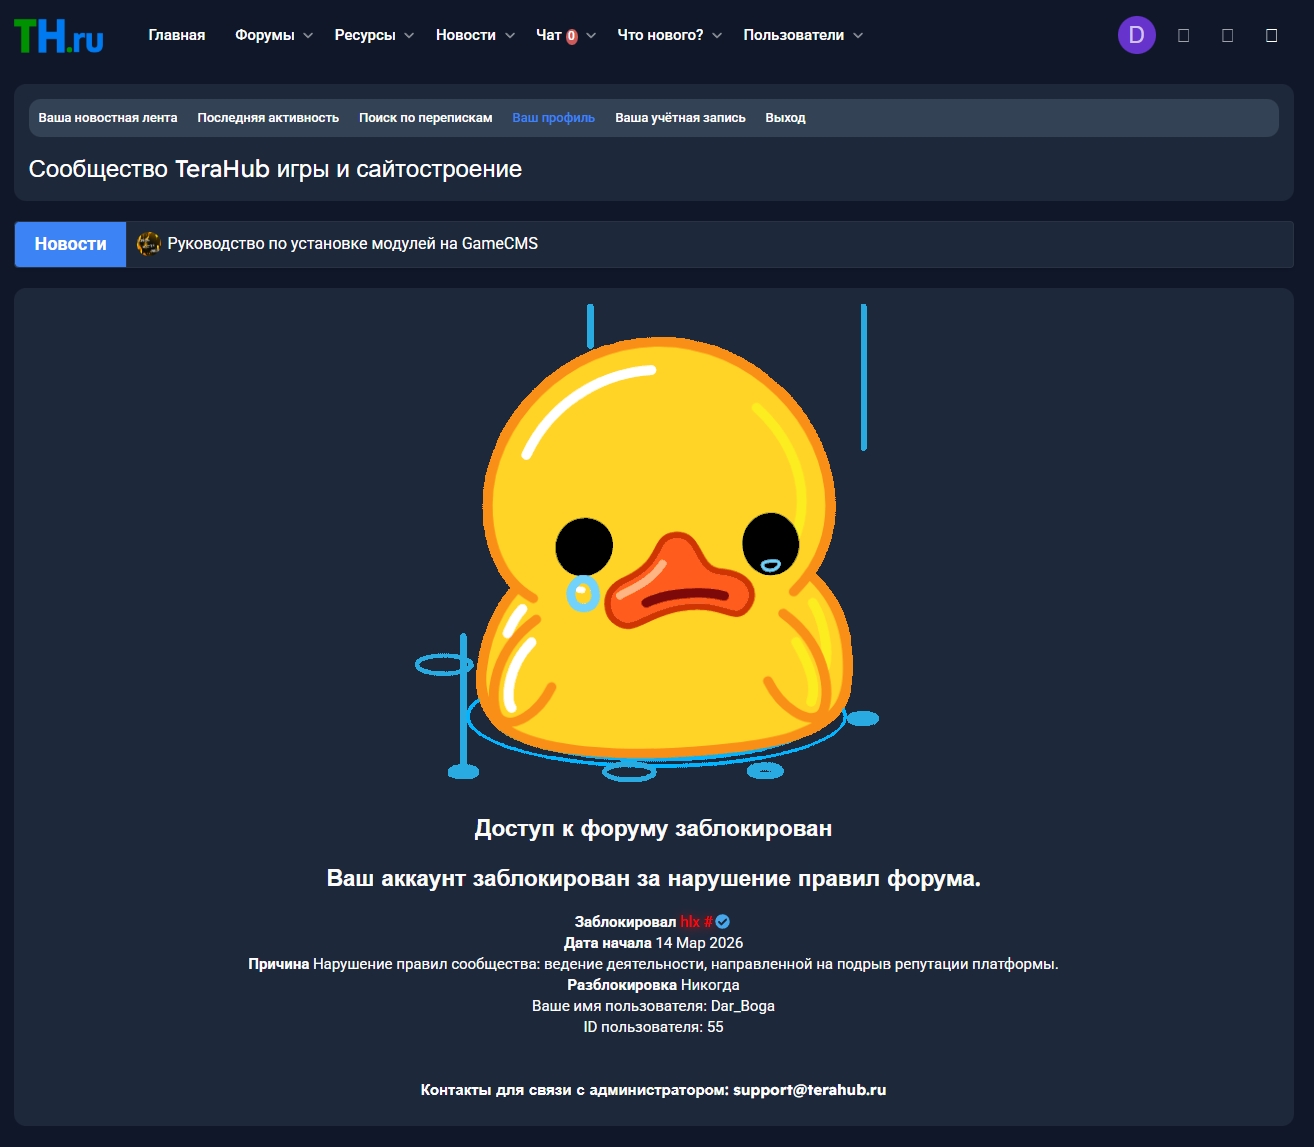Expand the "Что нового?" dropdown
Screen dimensions: 1314x1147
click(x=660, y=34)
